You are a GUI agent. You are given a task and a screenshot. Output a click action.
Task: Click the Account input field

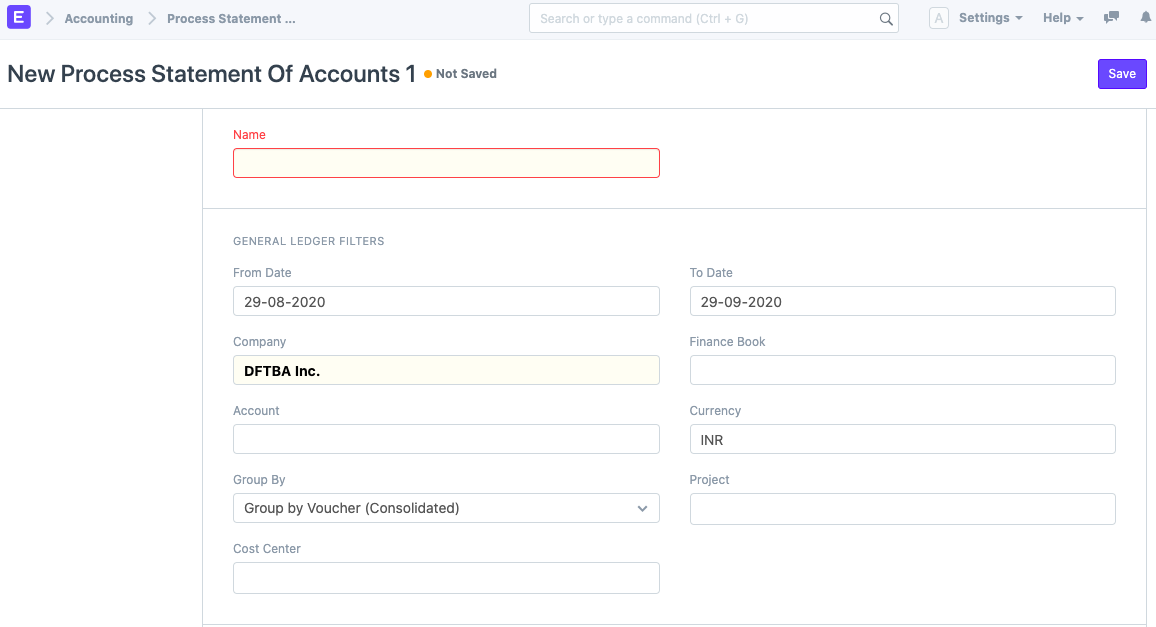click(x=446, y=439)
